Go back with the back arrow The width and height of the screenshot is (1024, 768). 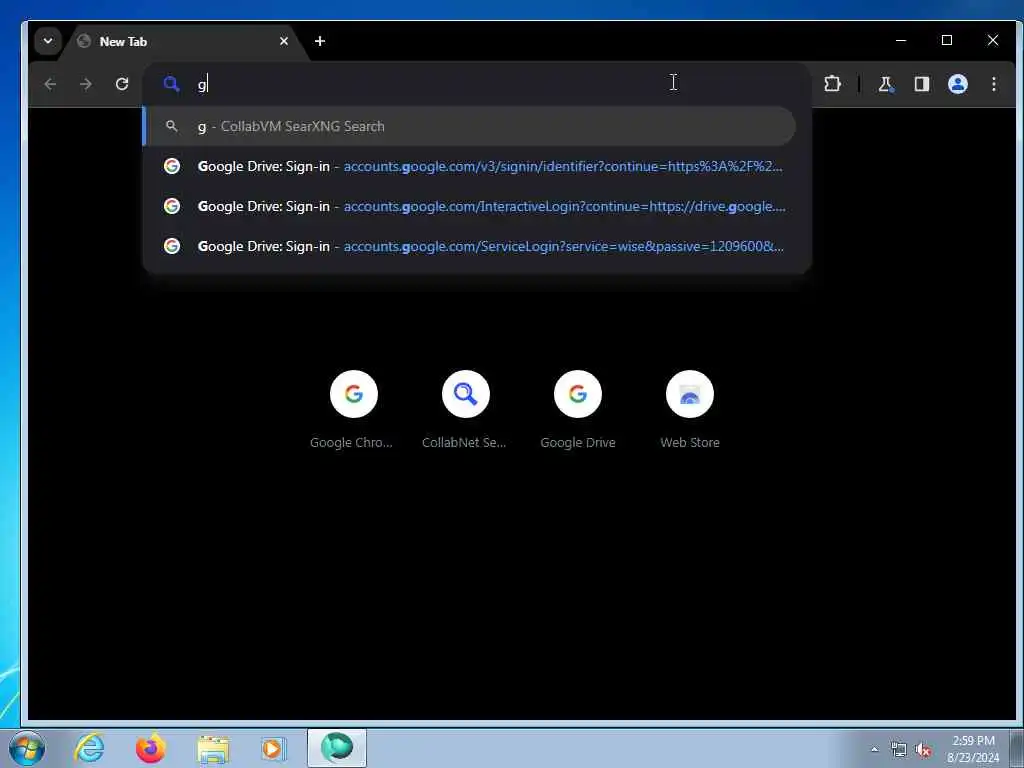point(50,84)
